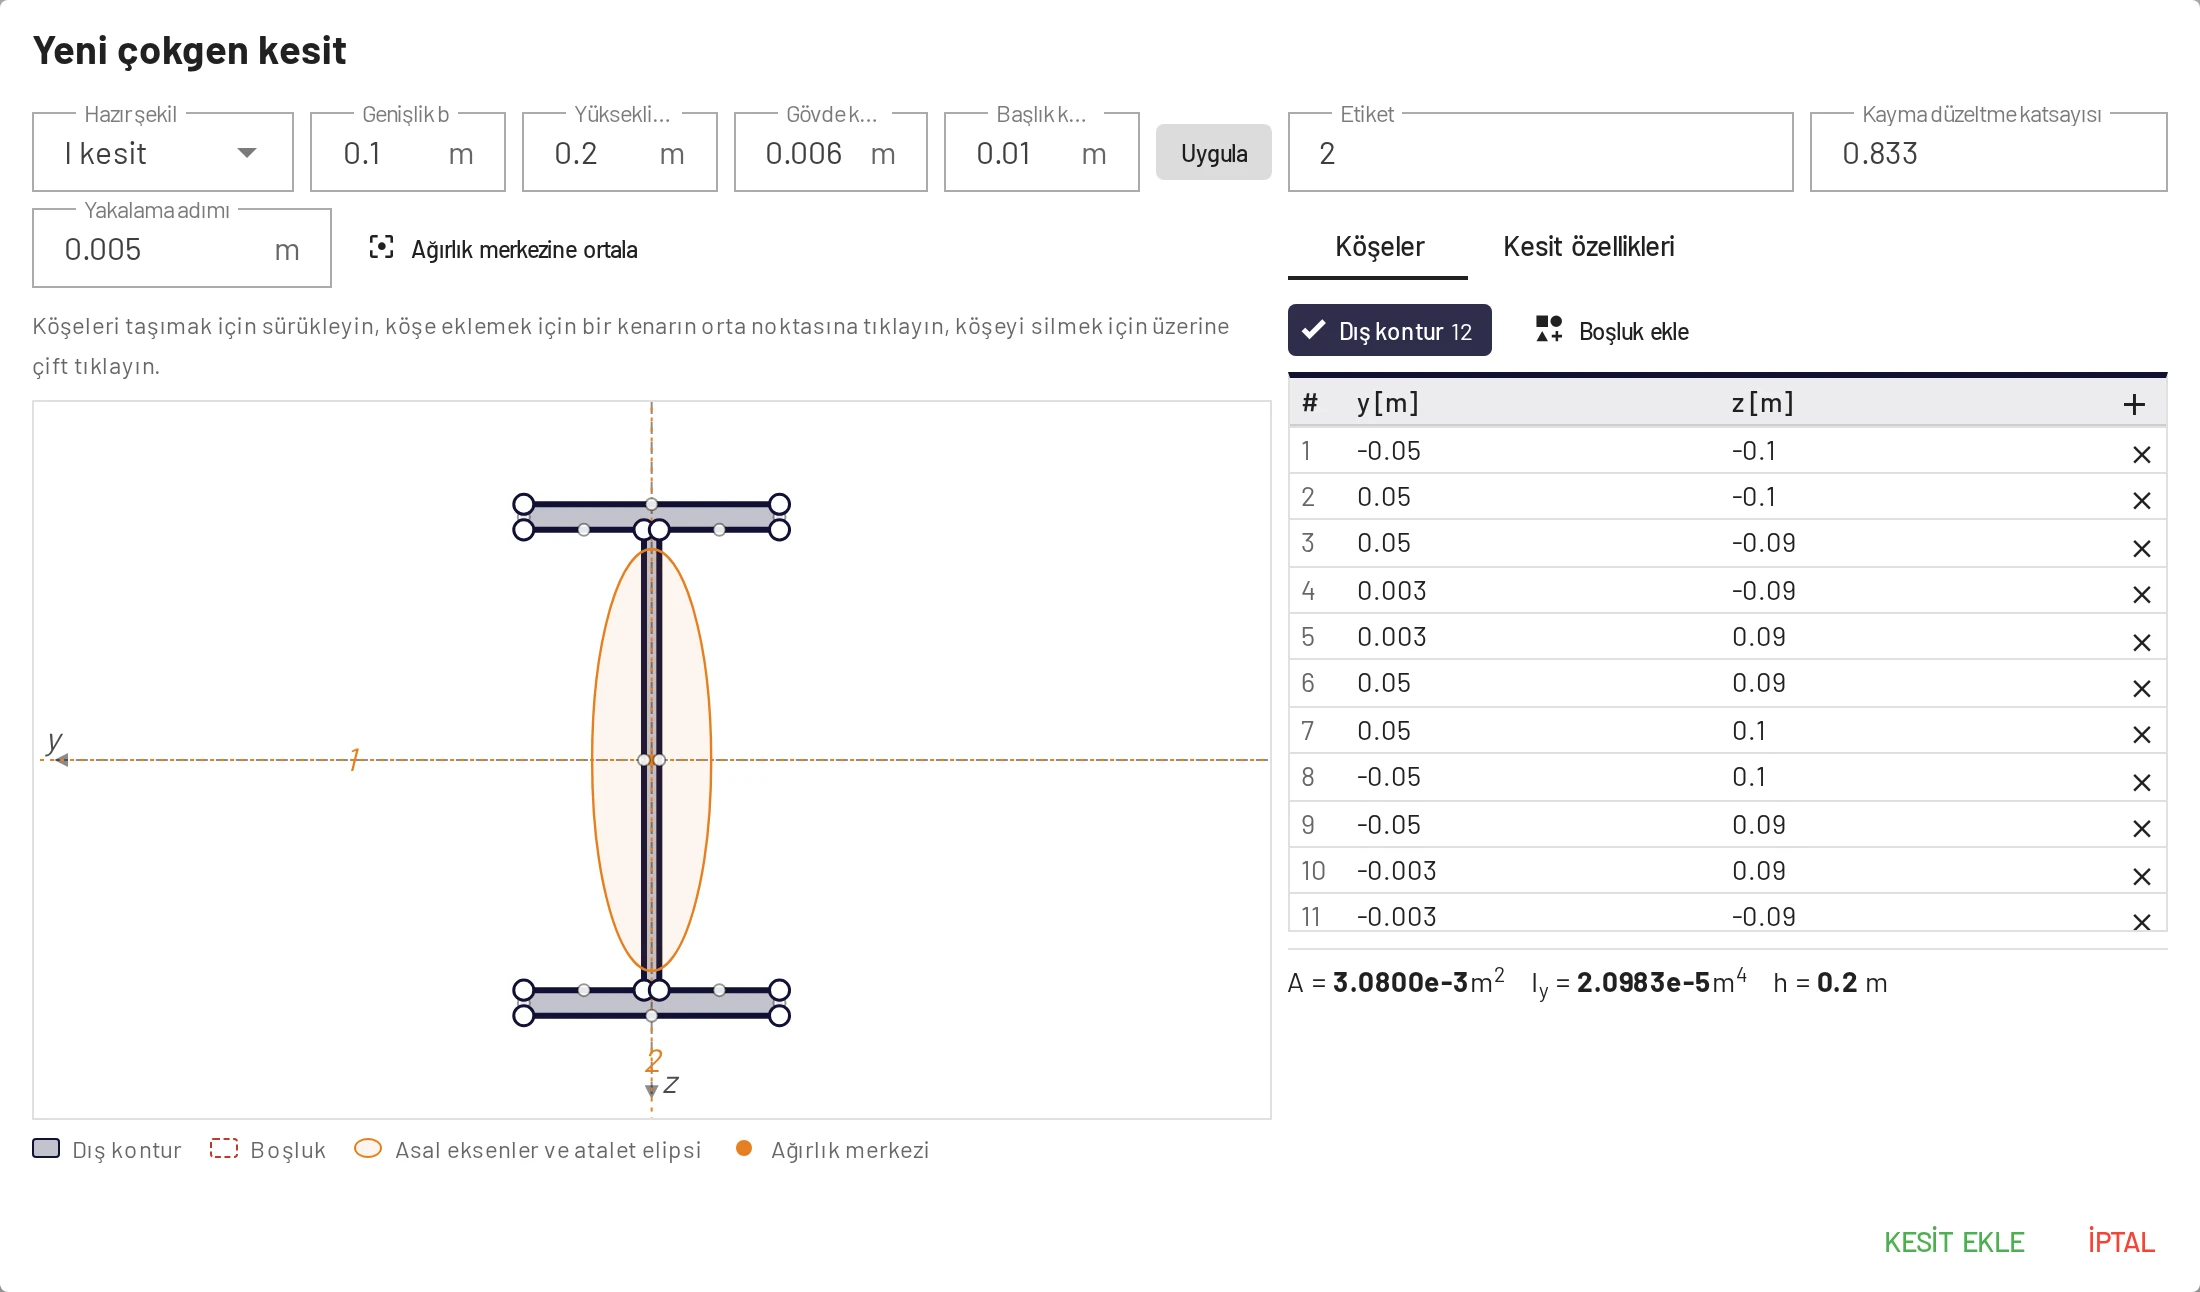Delete vertex row 11 with its X icon

point(2141,922)
